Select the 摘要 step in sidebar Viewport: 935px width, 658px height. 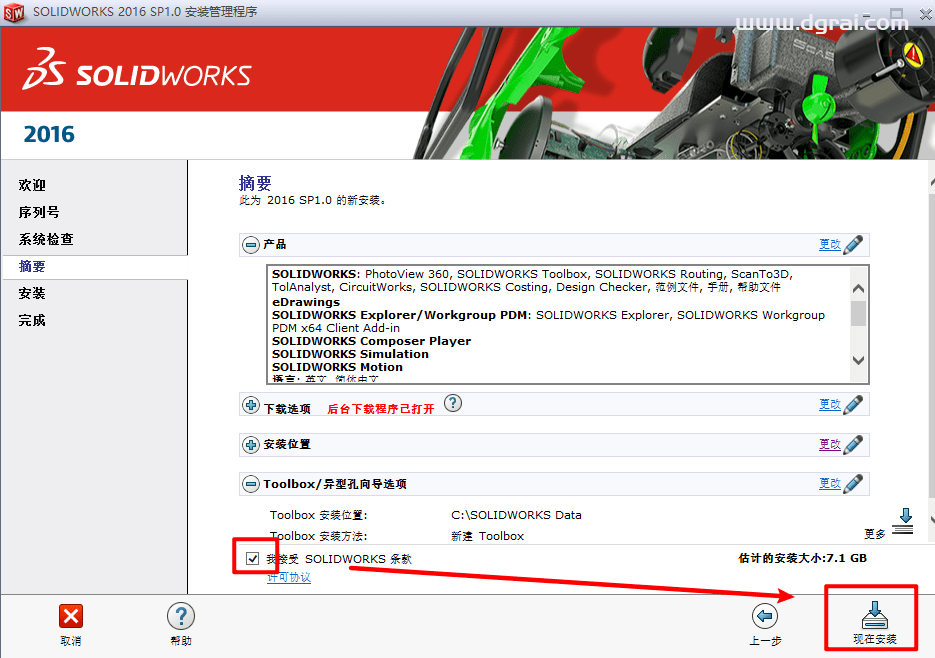pos(32,266)
